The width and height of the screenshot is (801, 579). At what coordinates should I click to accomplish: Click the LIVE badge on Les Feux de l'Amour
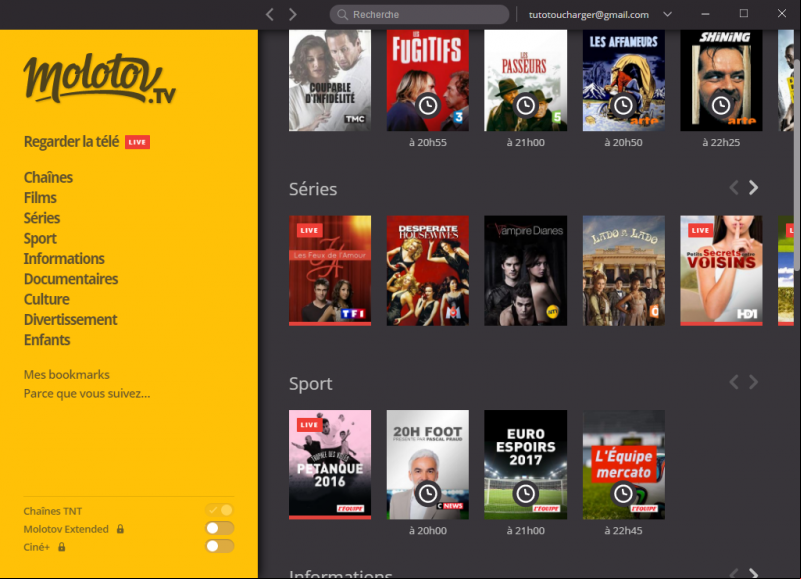309,230
